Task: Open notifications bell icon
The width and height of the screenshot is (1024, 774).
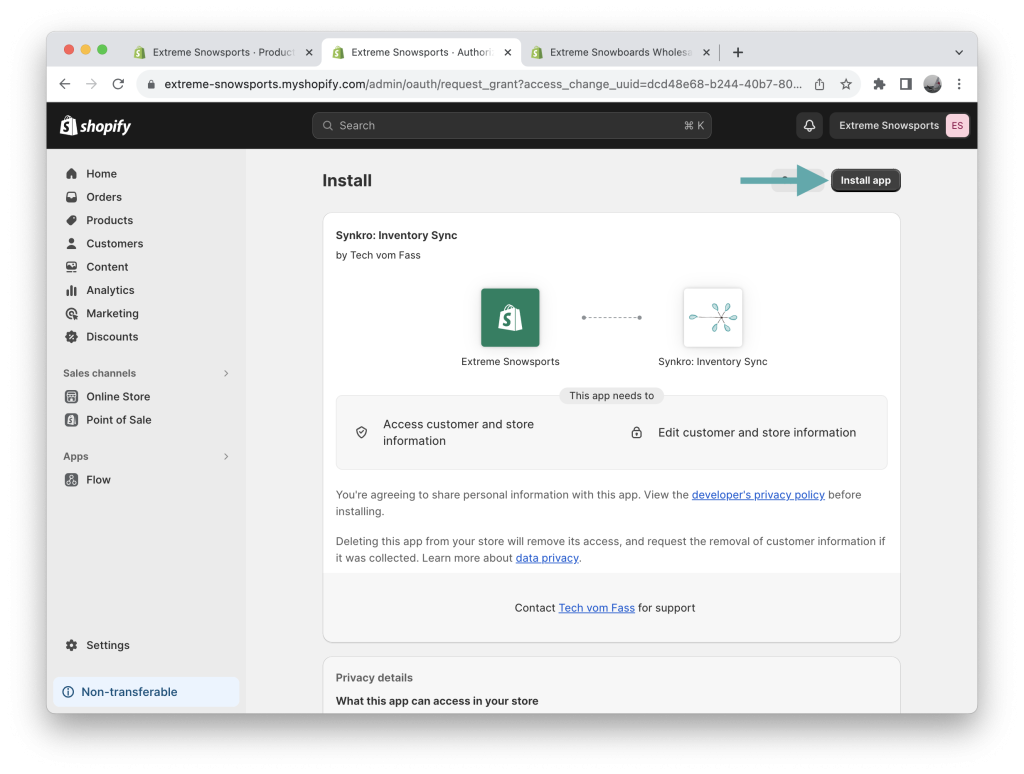Action: [809, 125]
